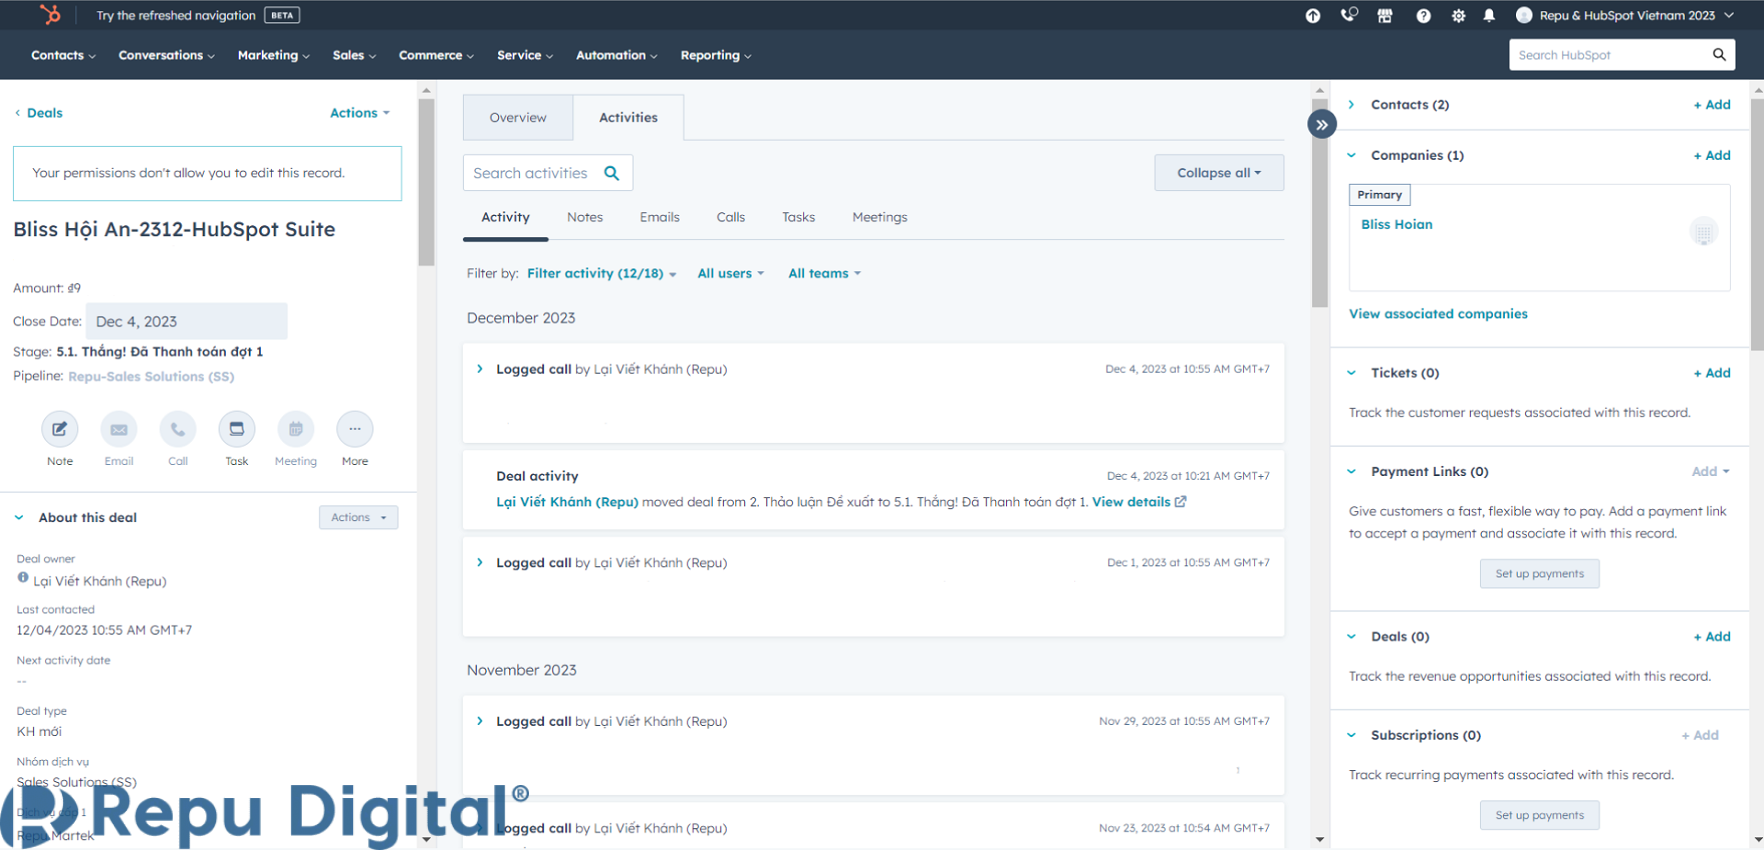The height and width of the screenshot is (850, 1764).
Task: Open the upgrade arrow icon in top bar
Action: pyautogui.click(x=1313, y=15)
